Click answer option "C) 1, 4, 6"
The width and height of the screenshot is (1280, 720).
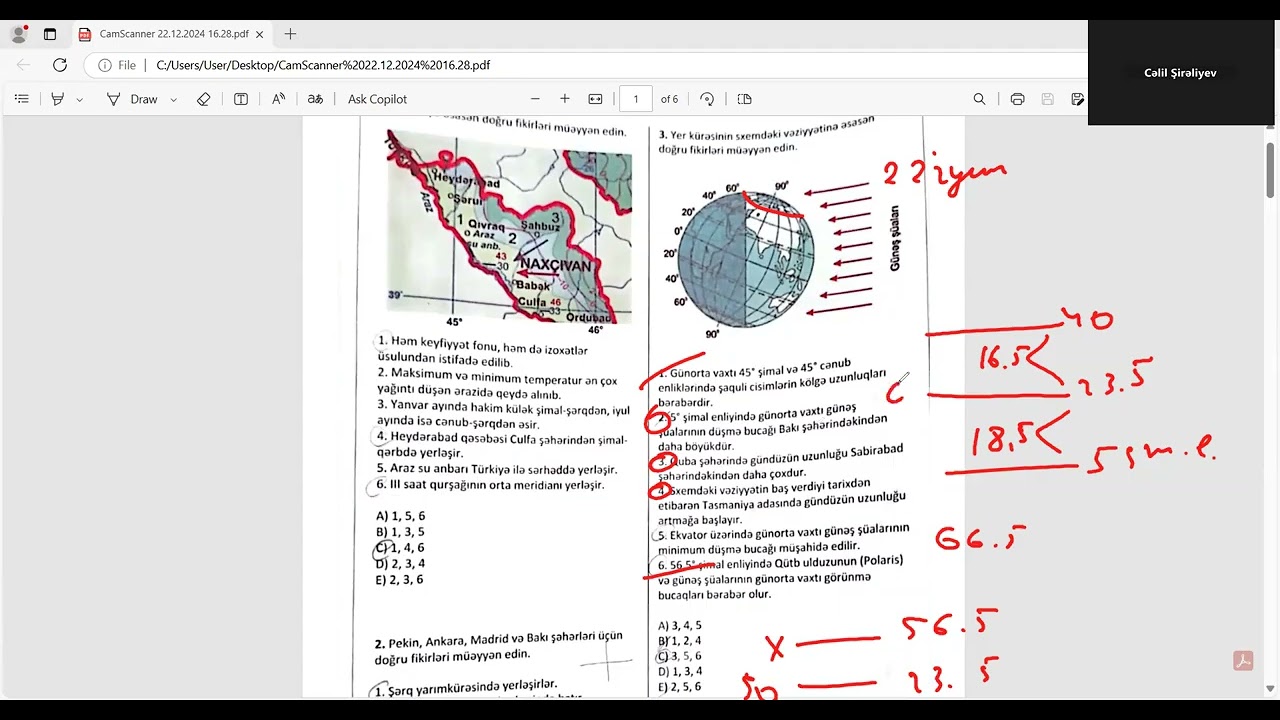401,548
